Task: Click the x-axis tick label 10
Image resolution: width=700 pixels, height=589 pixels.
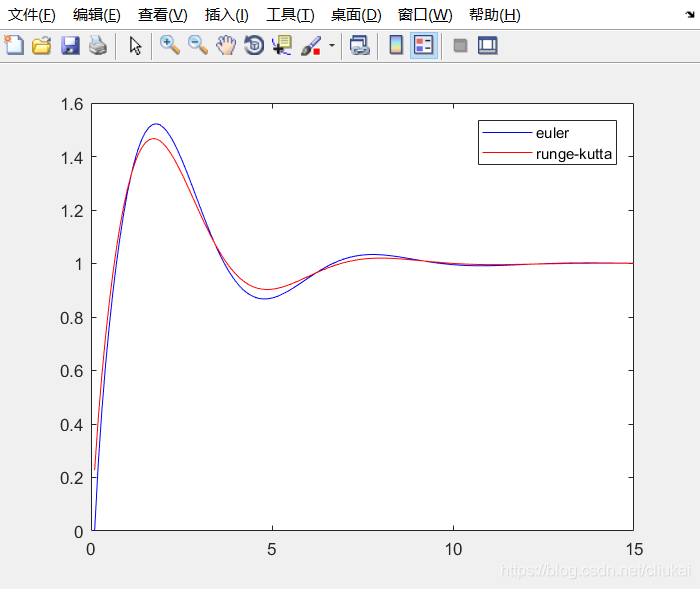Action: pyautogui.click(x=453, y=549)
